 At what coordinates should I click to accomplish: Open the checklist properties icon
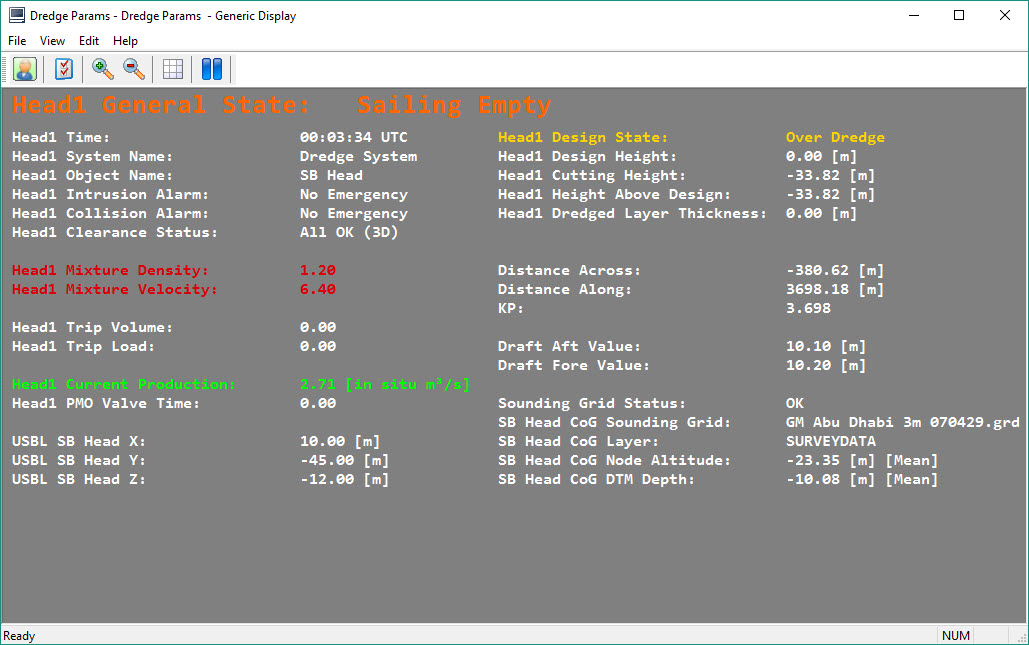tap(65, 69)
